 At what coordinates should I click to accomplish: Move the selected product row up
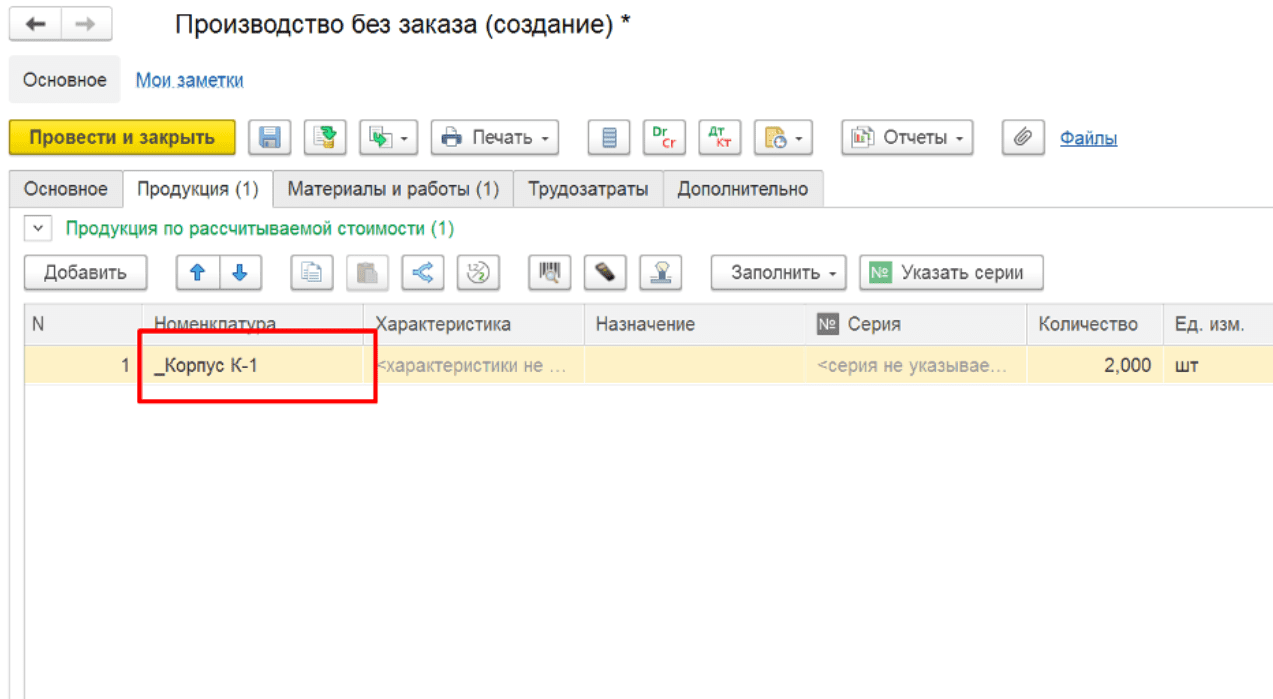point(199,272)
